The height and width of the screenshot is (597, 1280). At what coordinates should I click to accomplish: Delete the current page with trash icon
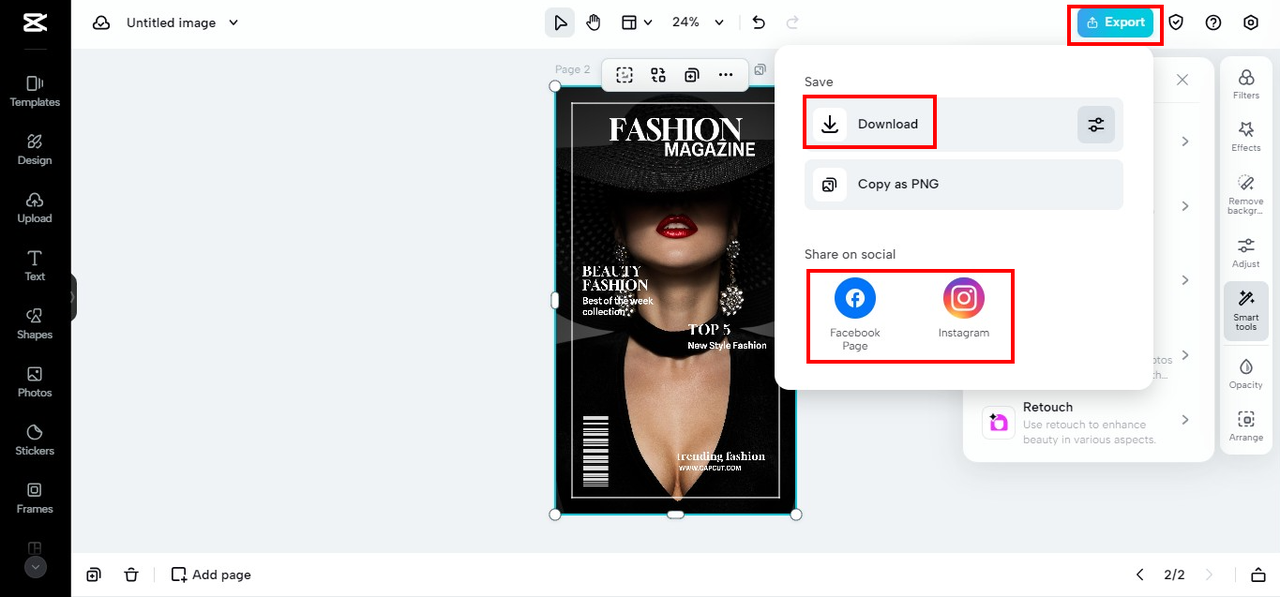[131, 575]
